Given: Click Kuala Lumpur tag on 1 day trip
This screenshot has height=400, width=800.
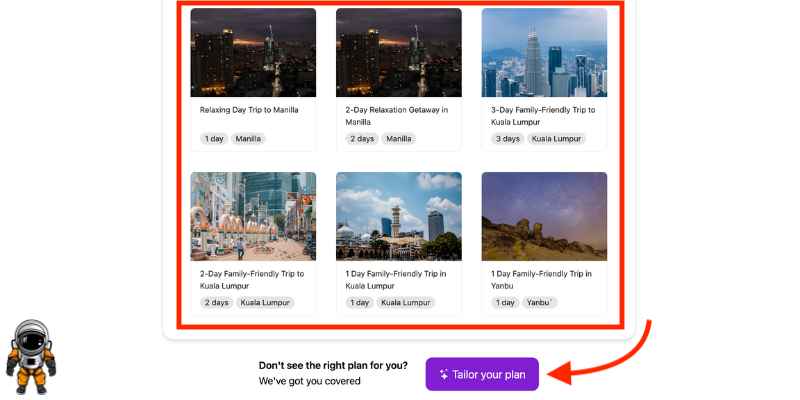Looking at the screenshot, I should click(405, 302).
